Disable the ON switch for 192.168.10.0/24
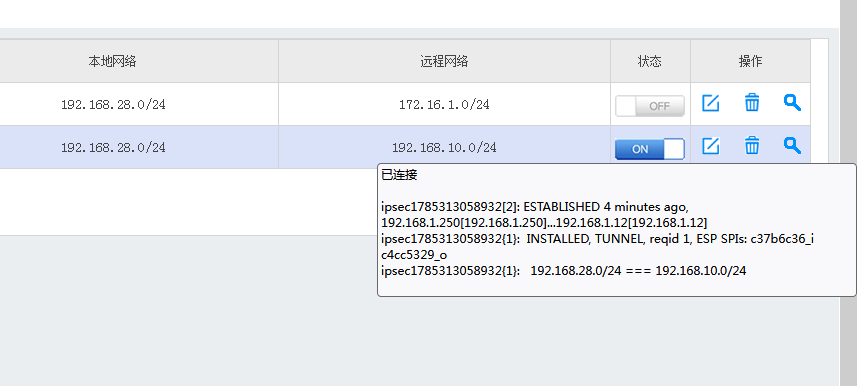Image resolution: width=857 pixels, height=386 pixels. point(650,149)
